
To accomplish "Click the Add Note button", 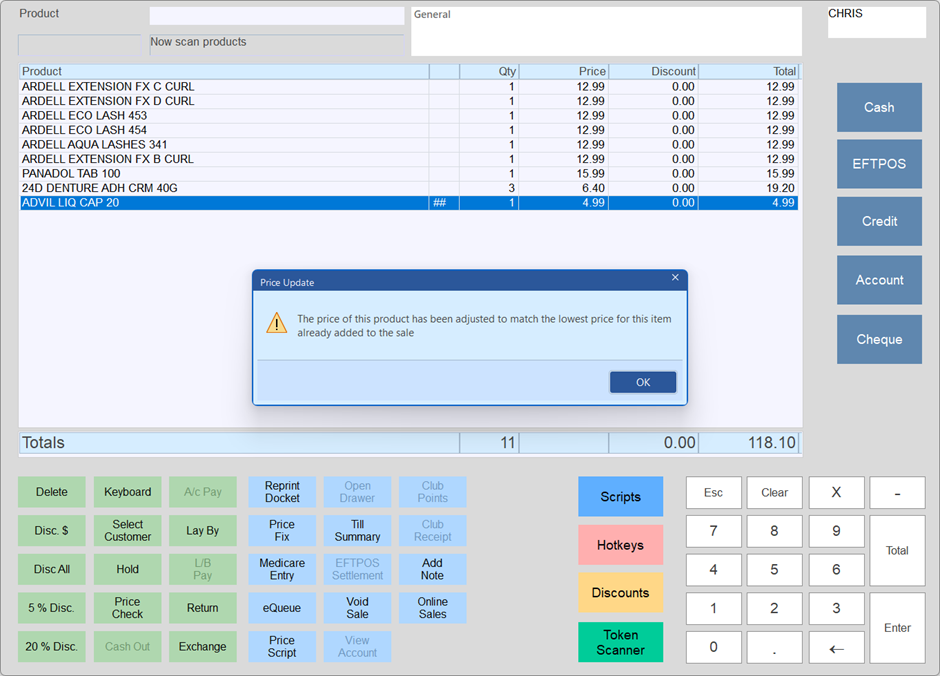I will (432, 569).
